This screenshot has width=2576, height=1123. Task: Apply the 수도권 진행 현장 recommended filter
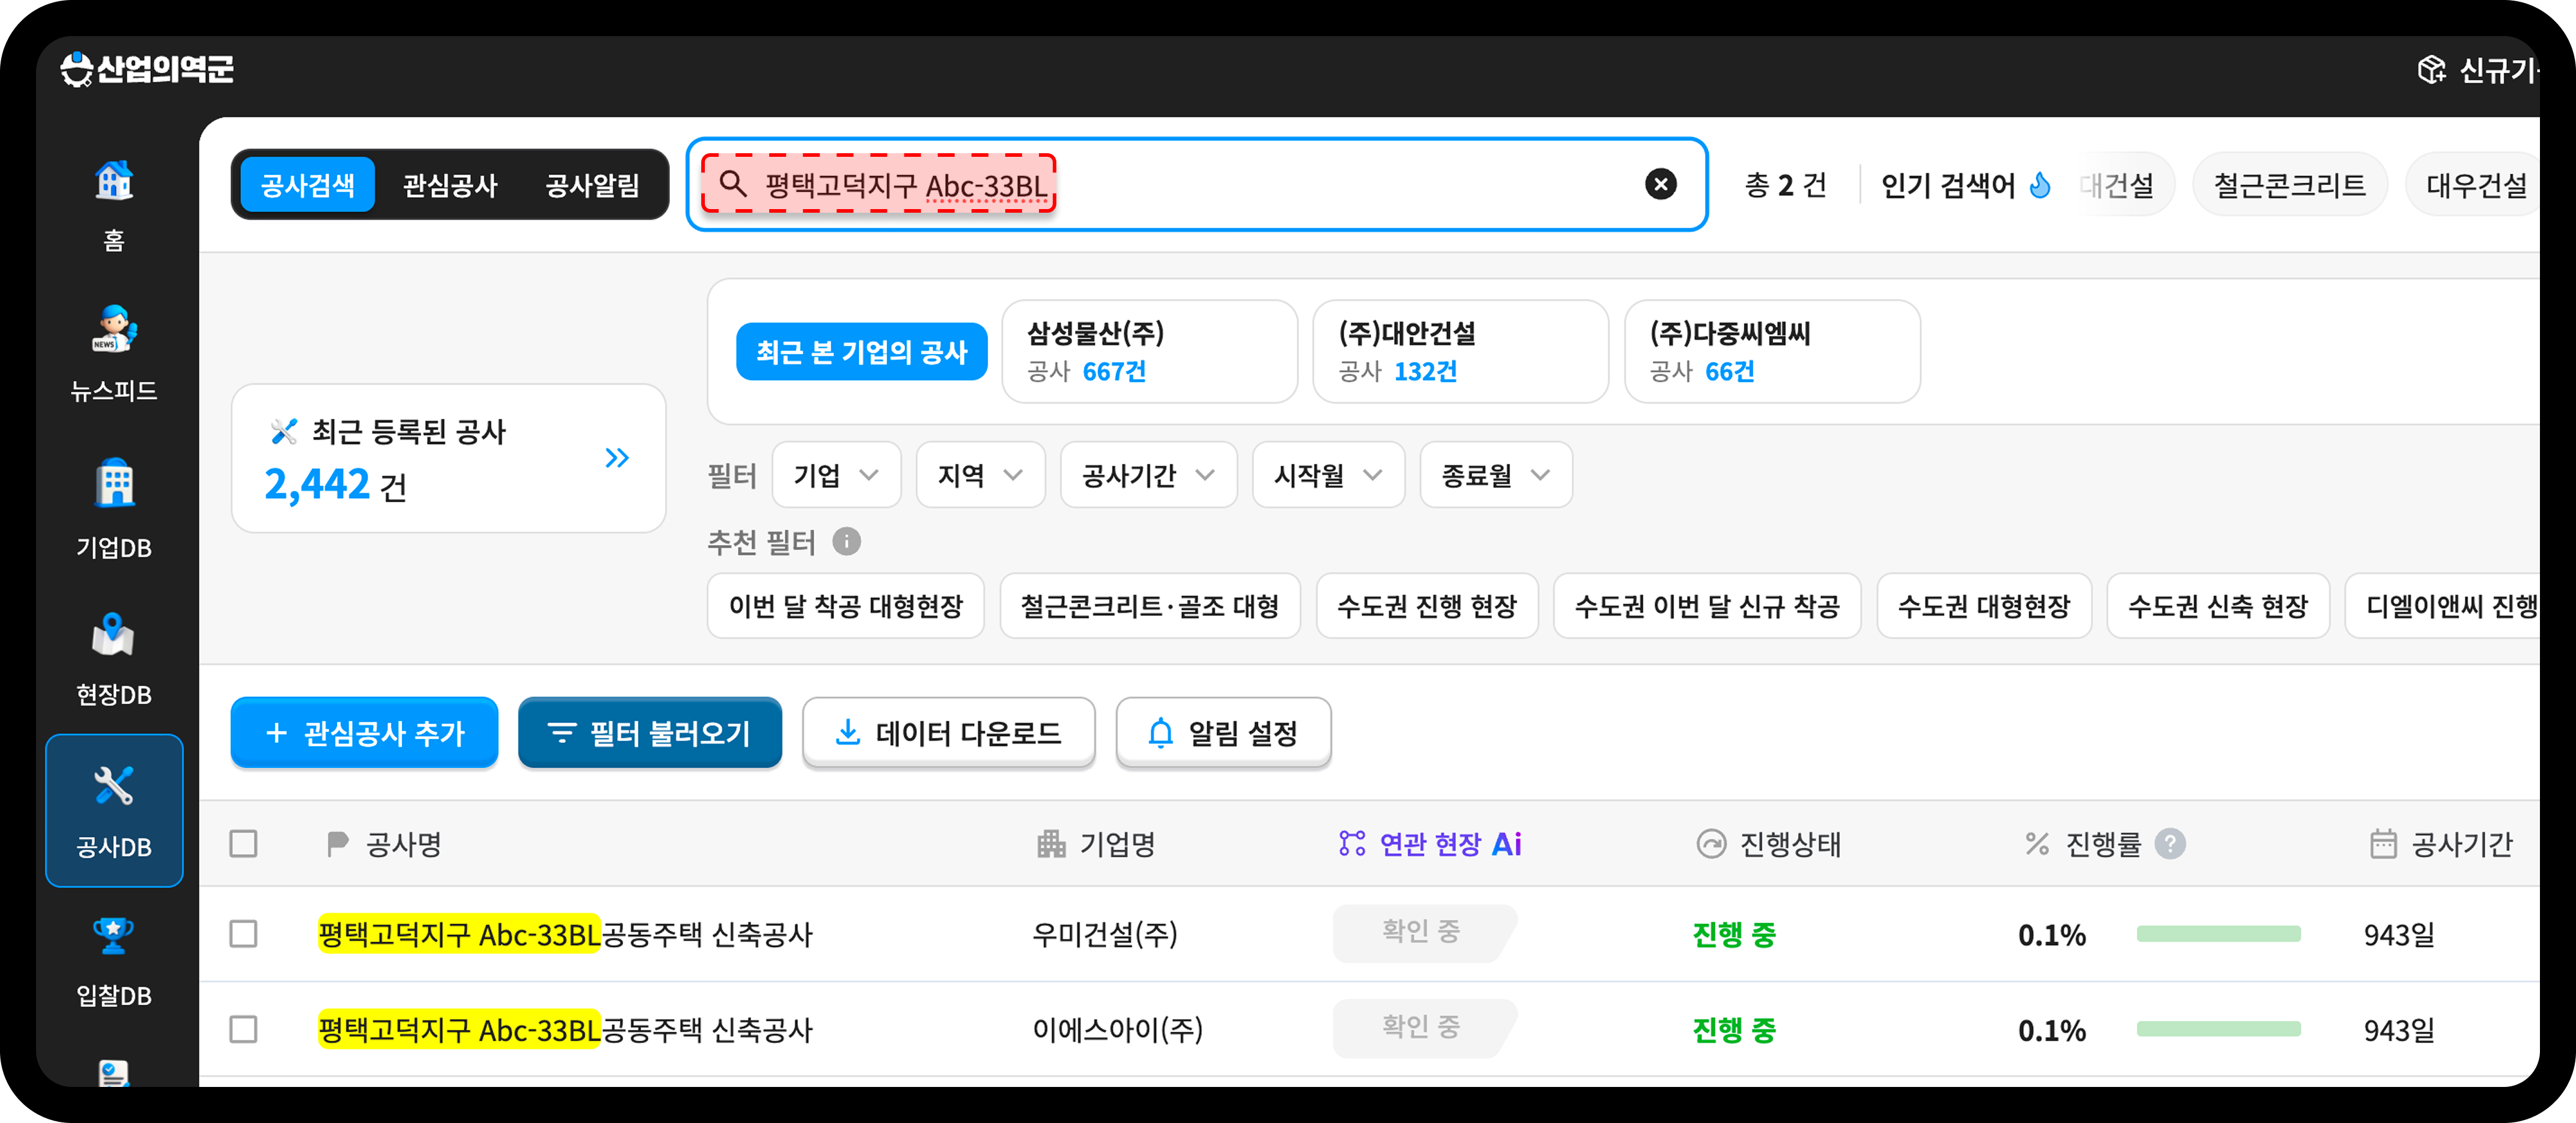pyautogui.click(x=1427, y=606)
